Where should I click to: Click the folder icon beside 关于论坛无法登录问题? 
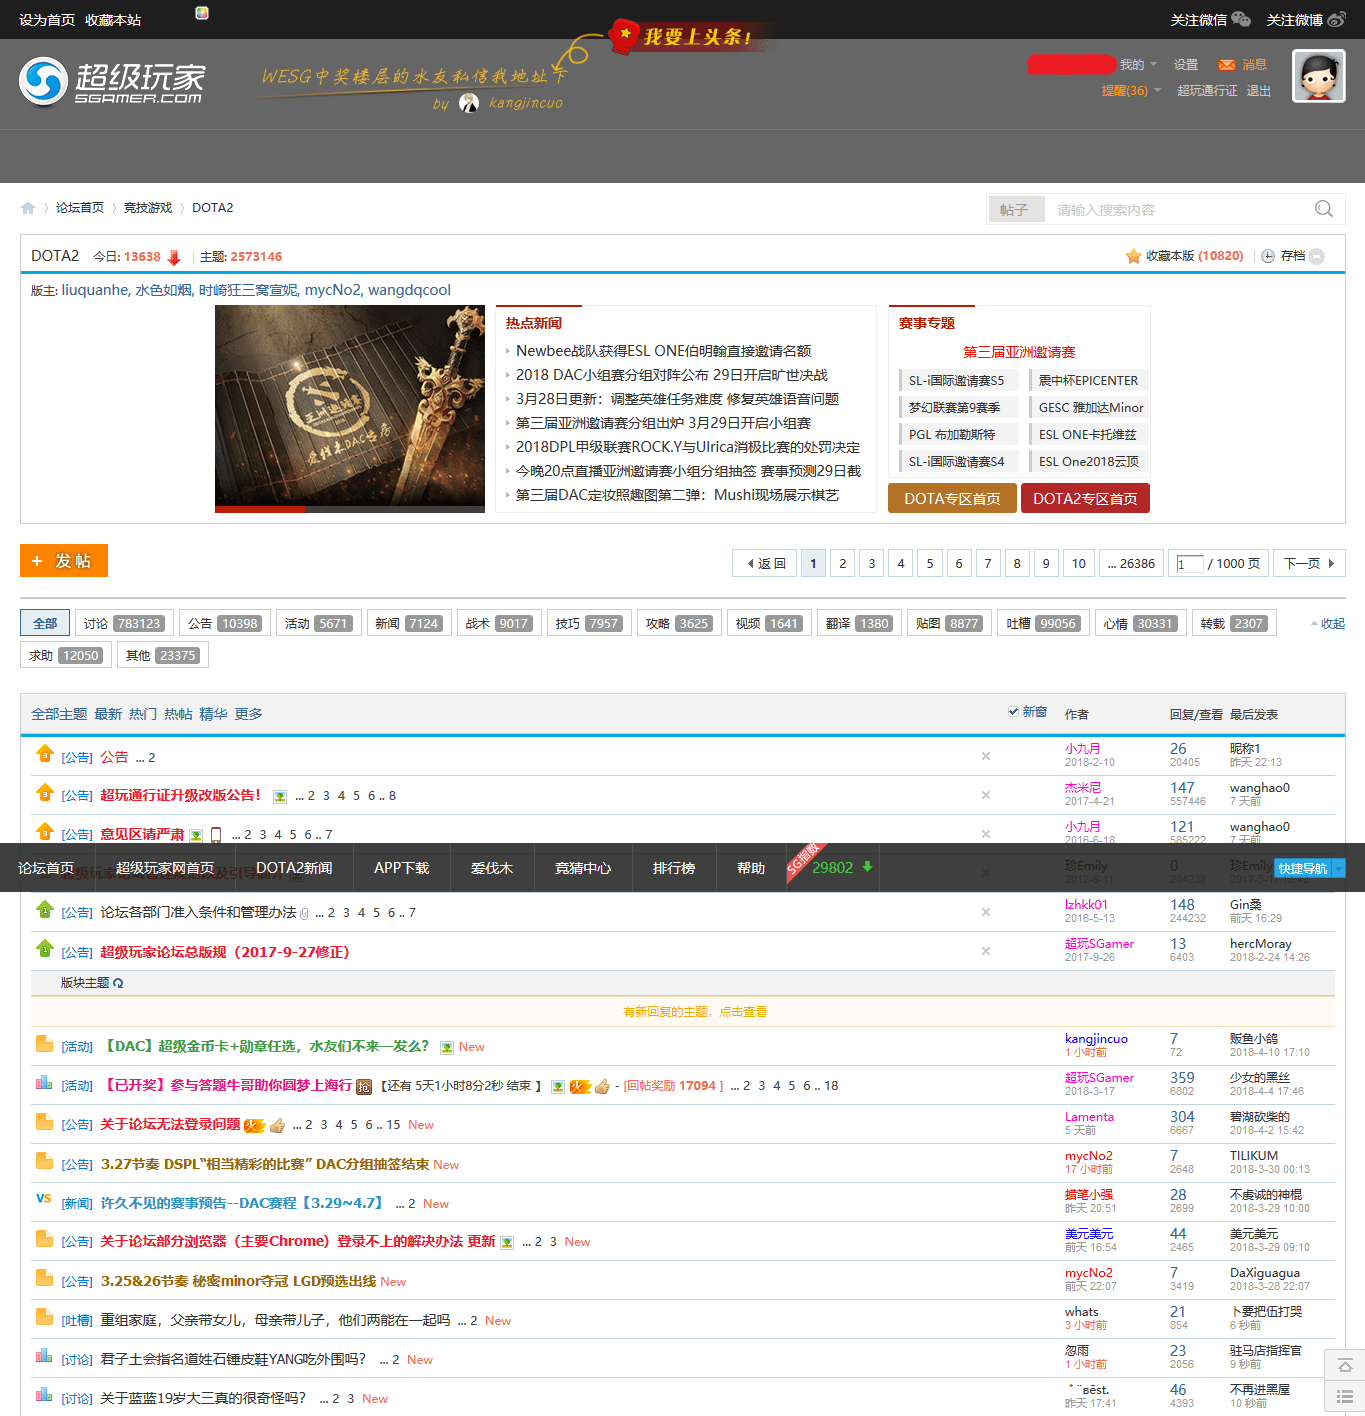pos(44,1122)
